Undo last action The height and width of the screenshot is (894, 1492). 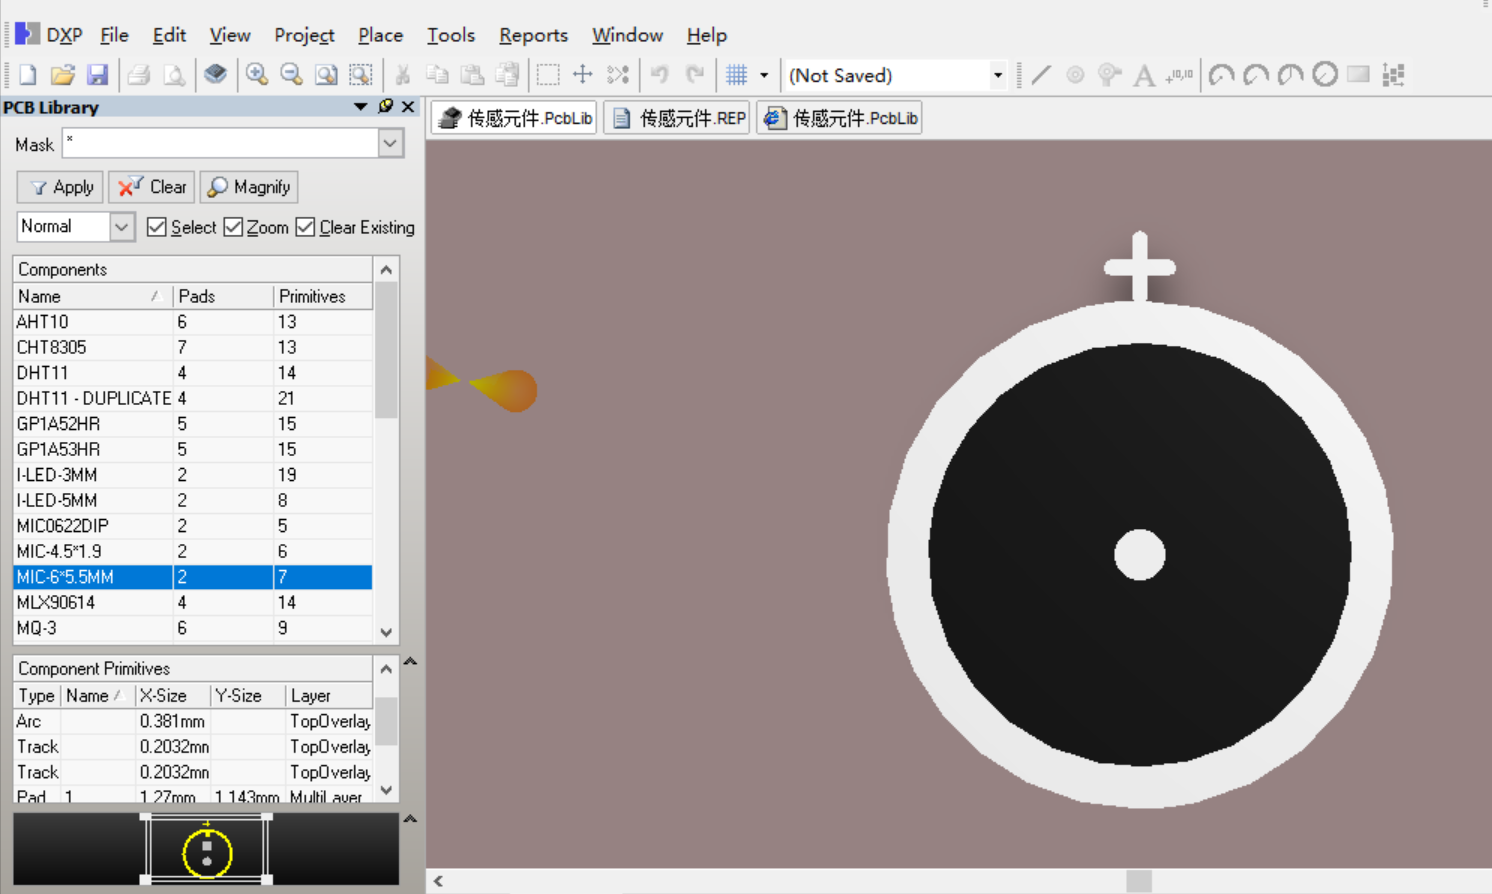click(x=659, y=75)
